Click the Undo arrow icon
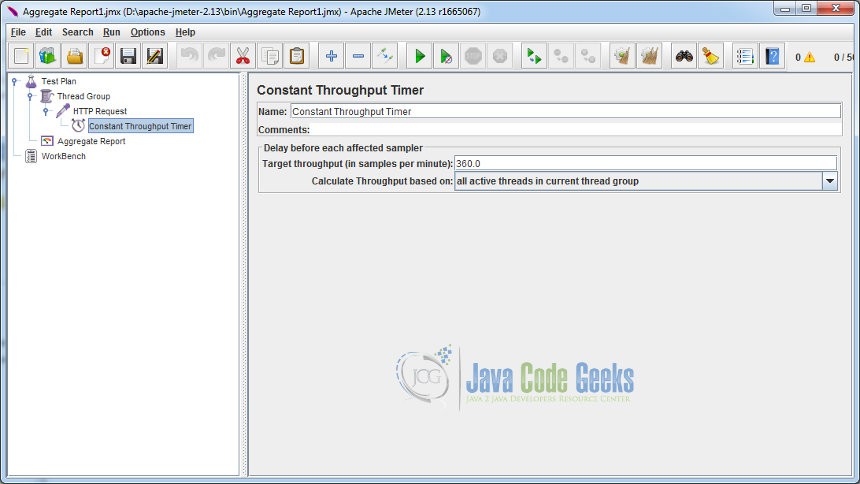Viewport: 860px width, 484px height. point(190,56)
